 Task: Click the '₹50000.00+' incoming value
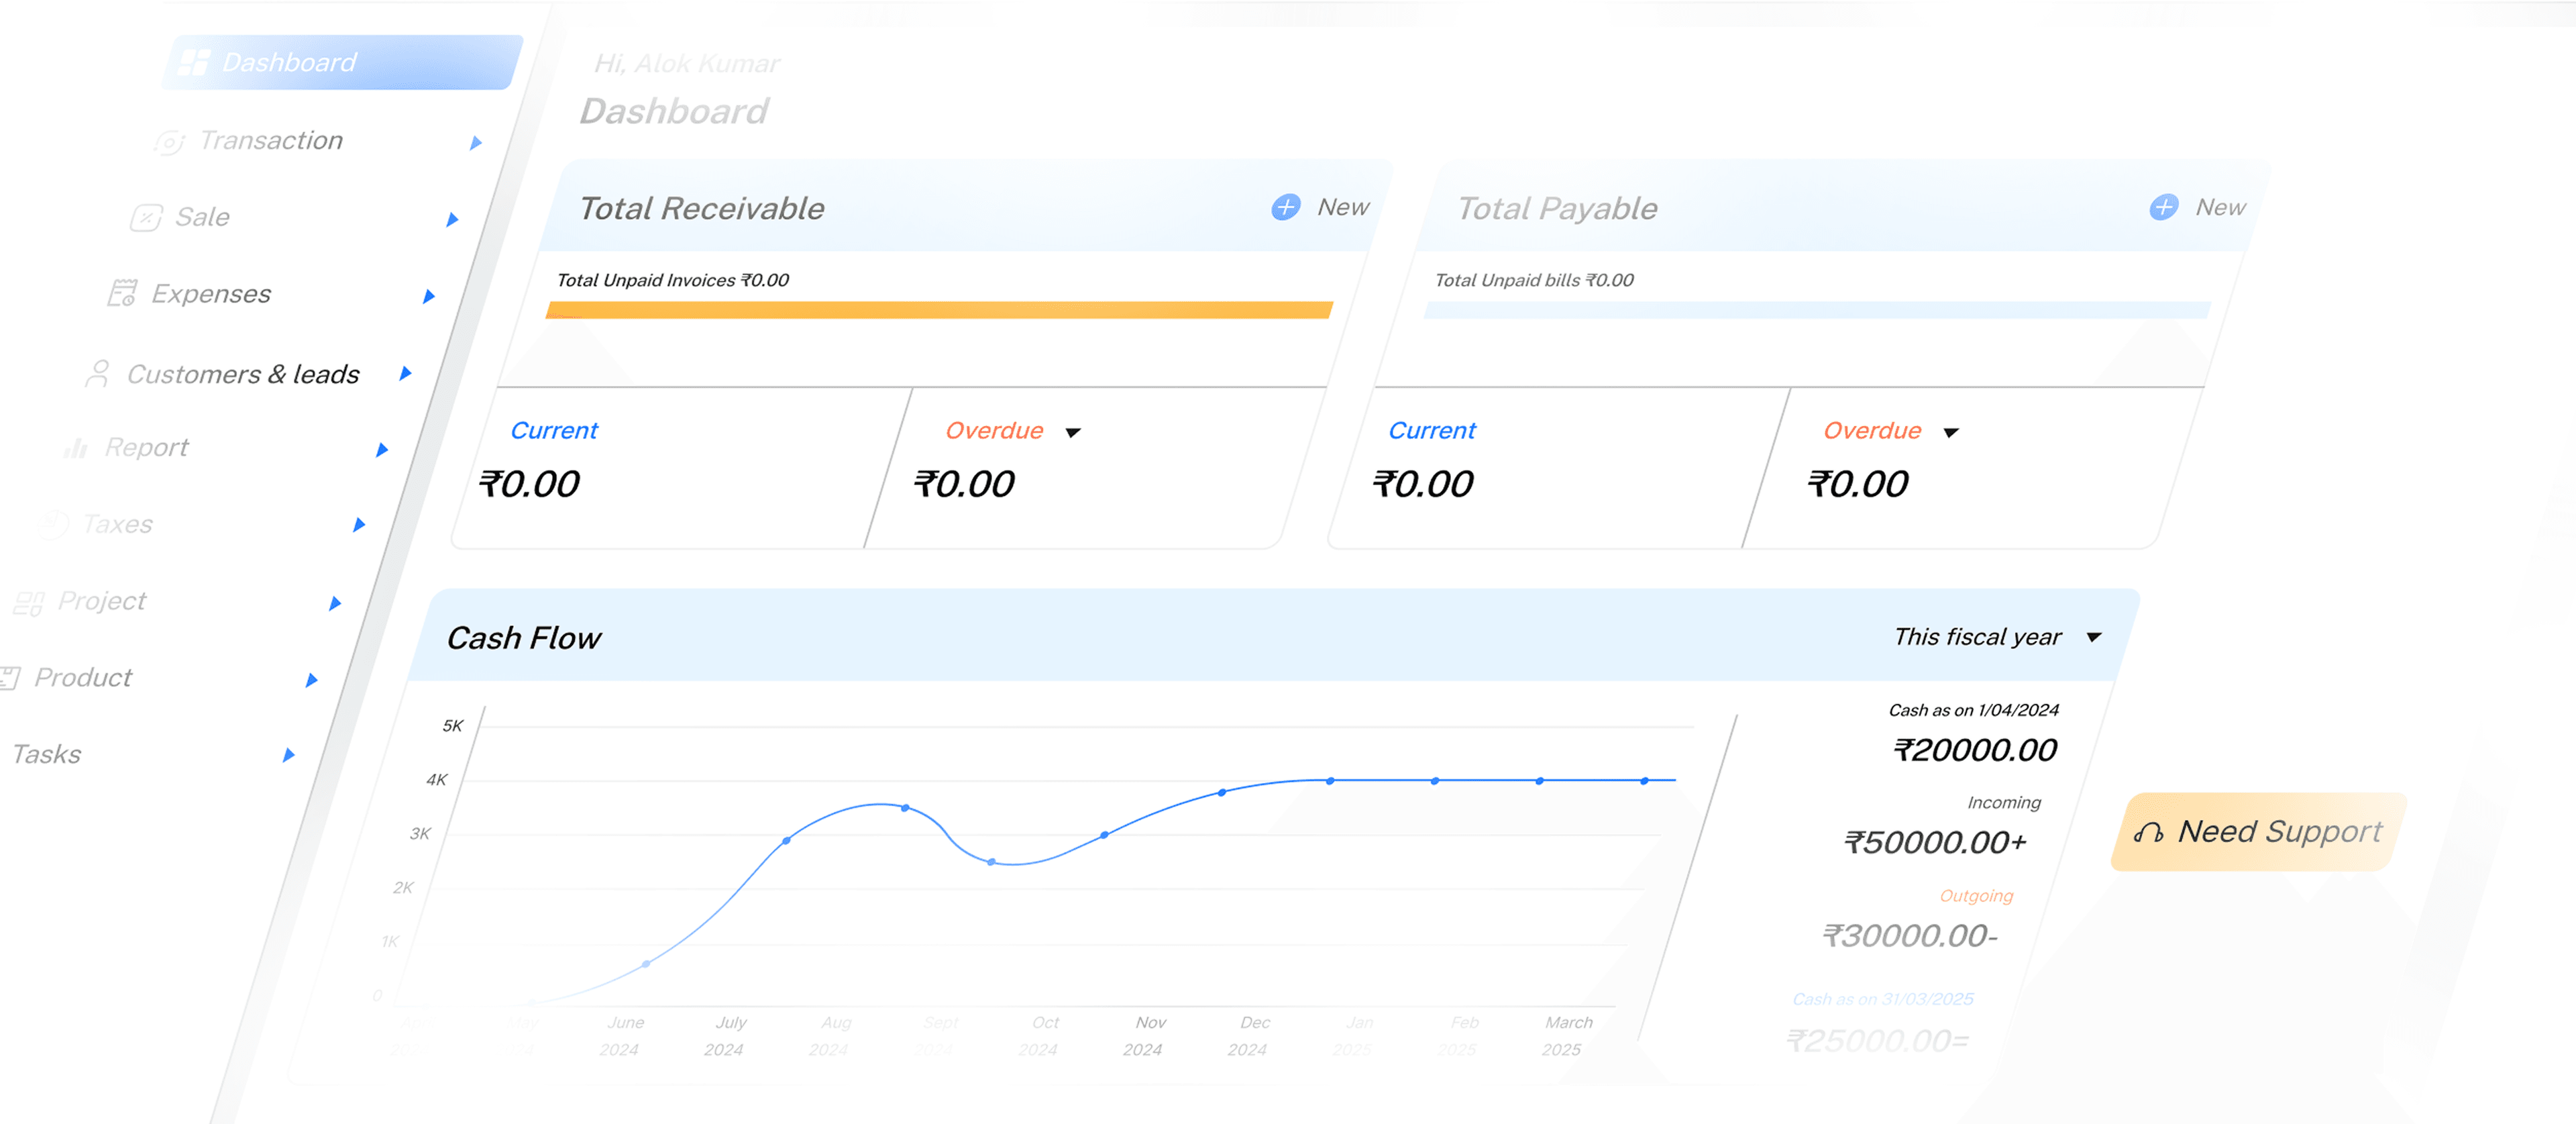point(1936,843)
